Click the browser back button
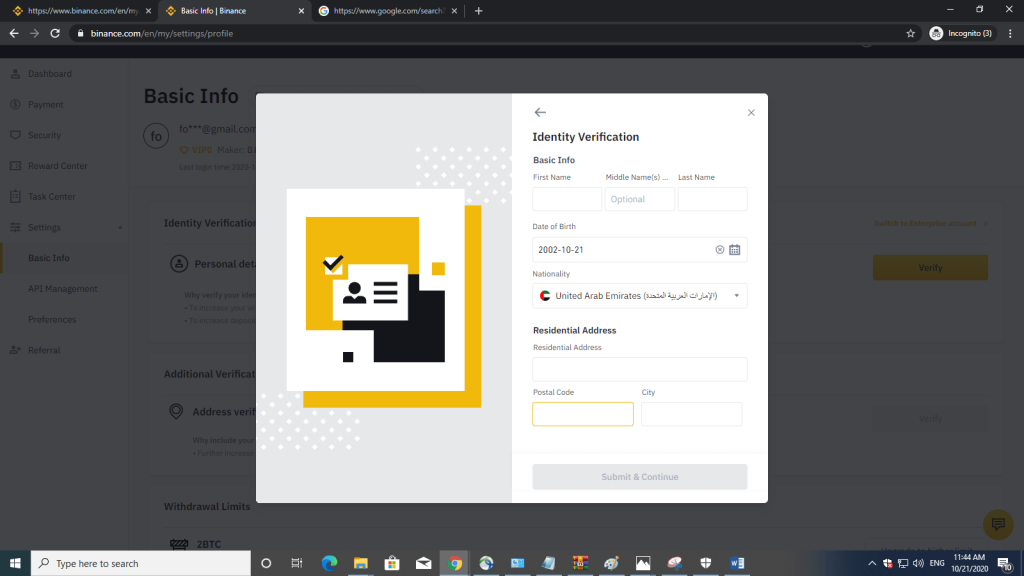1024x576 pixels. pos(14,33)
